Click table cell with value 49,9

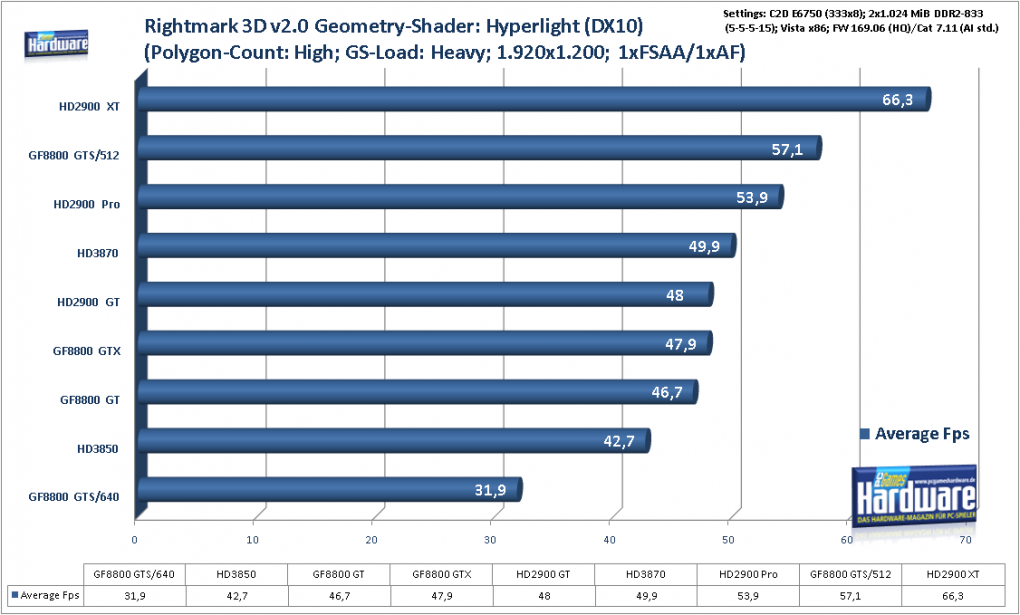tap(645, 595)
